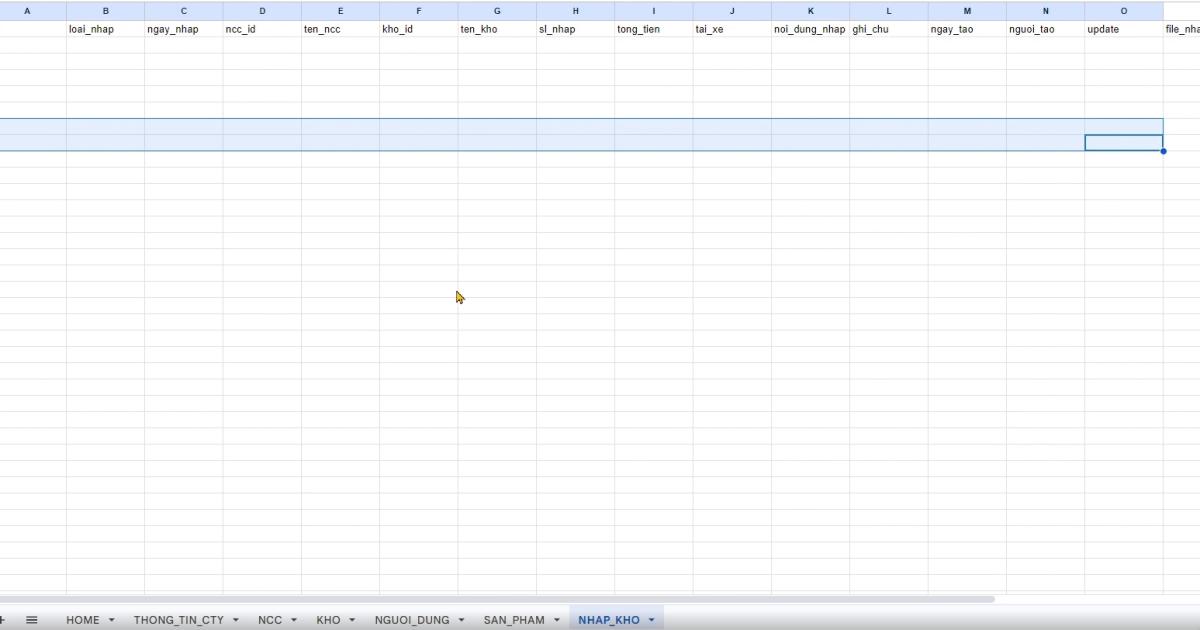Switch to the NCC sheet tab
Image resolution: width=1200 pixels, height=630 pixels.
point(270,620)
